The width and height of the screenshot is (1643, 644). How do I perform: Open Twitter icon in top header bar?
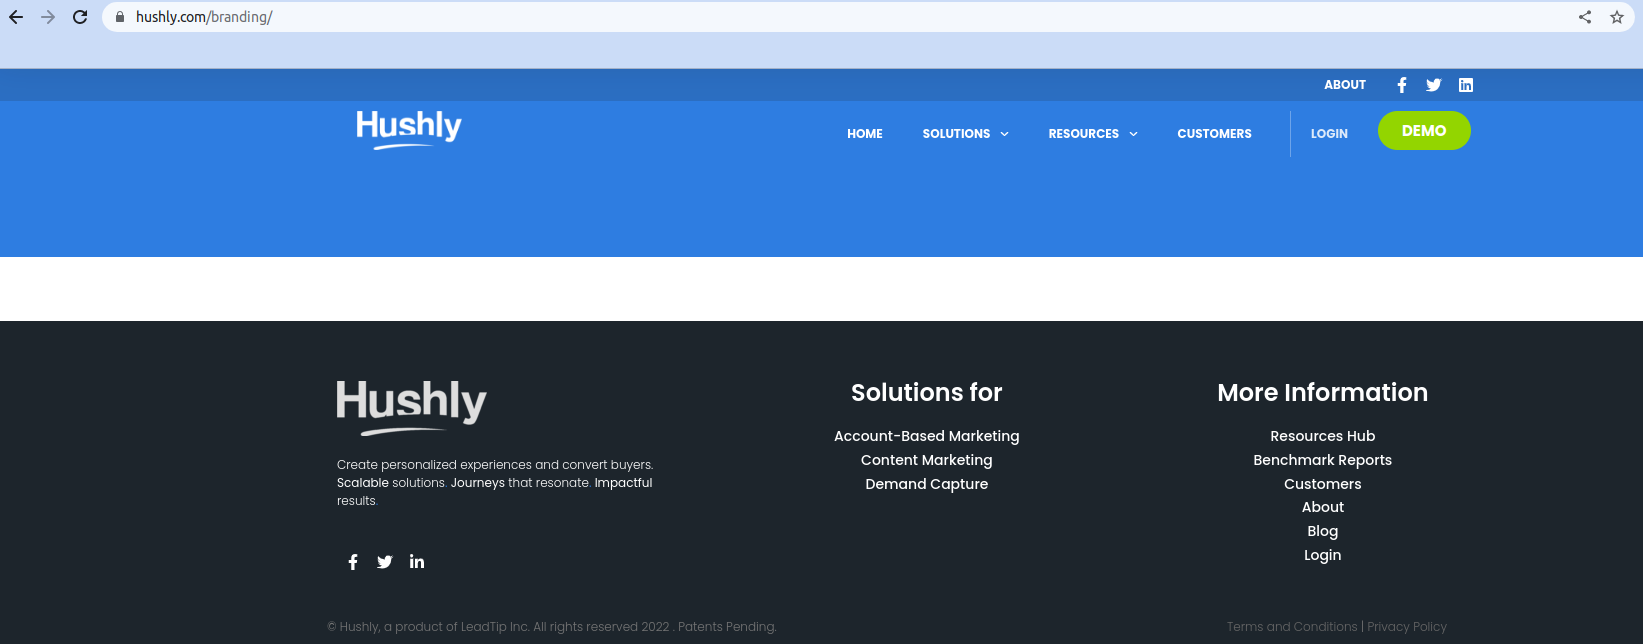(1434, 85)
